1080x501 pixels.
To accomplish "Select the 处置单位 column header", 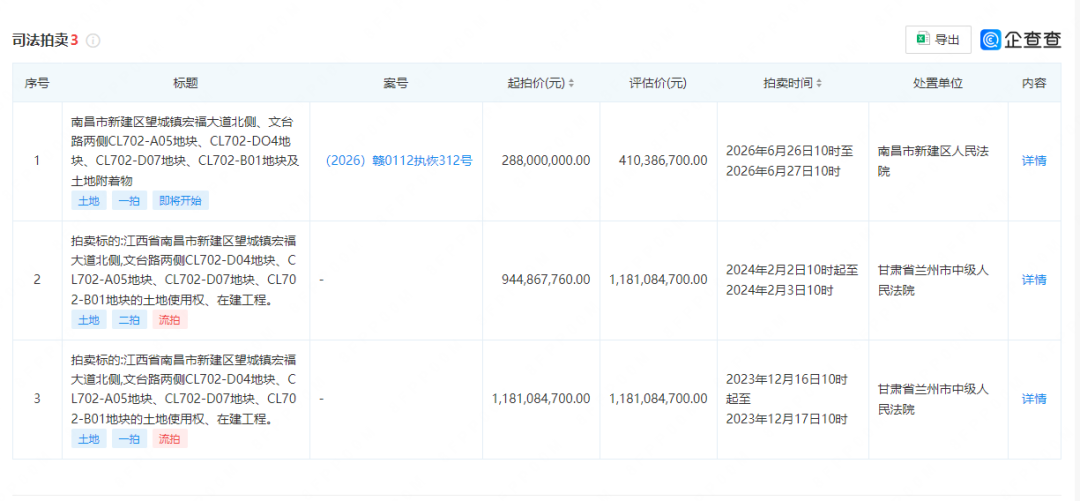I will [938, 83].
